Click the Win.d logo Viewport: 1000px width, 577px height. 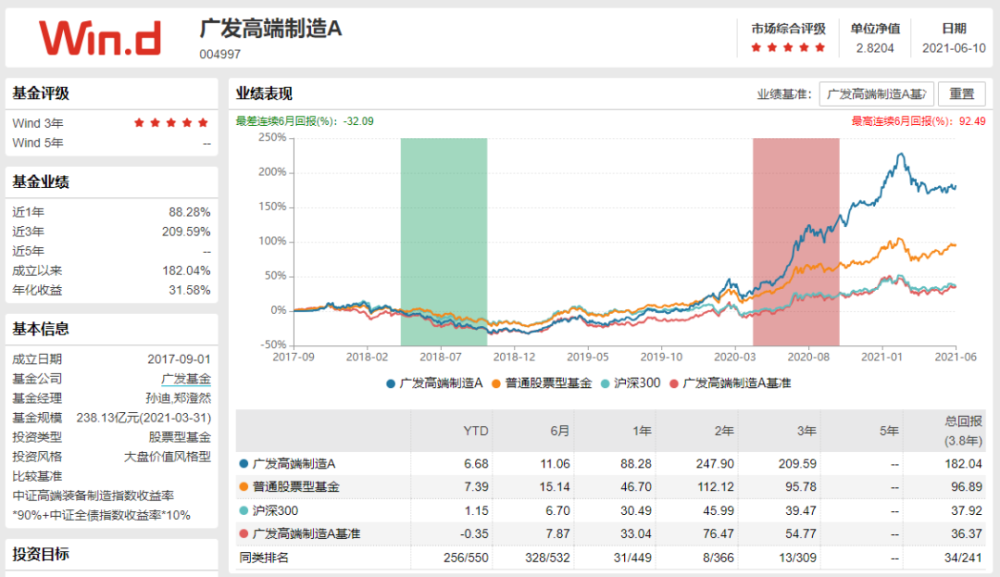(x=99, y=38)
